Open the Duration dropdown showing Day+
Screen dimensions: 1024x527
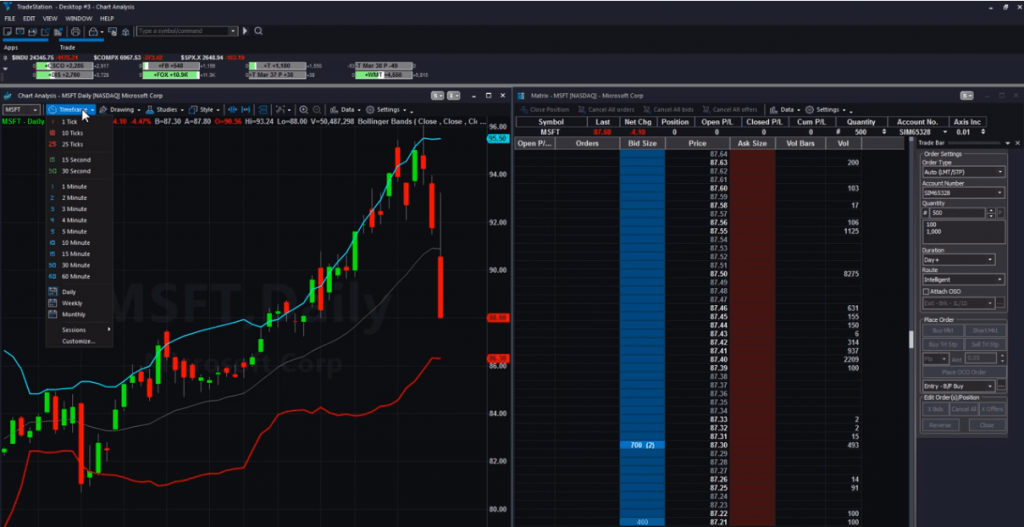click(959, 260)
